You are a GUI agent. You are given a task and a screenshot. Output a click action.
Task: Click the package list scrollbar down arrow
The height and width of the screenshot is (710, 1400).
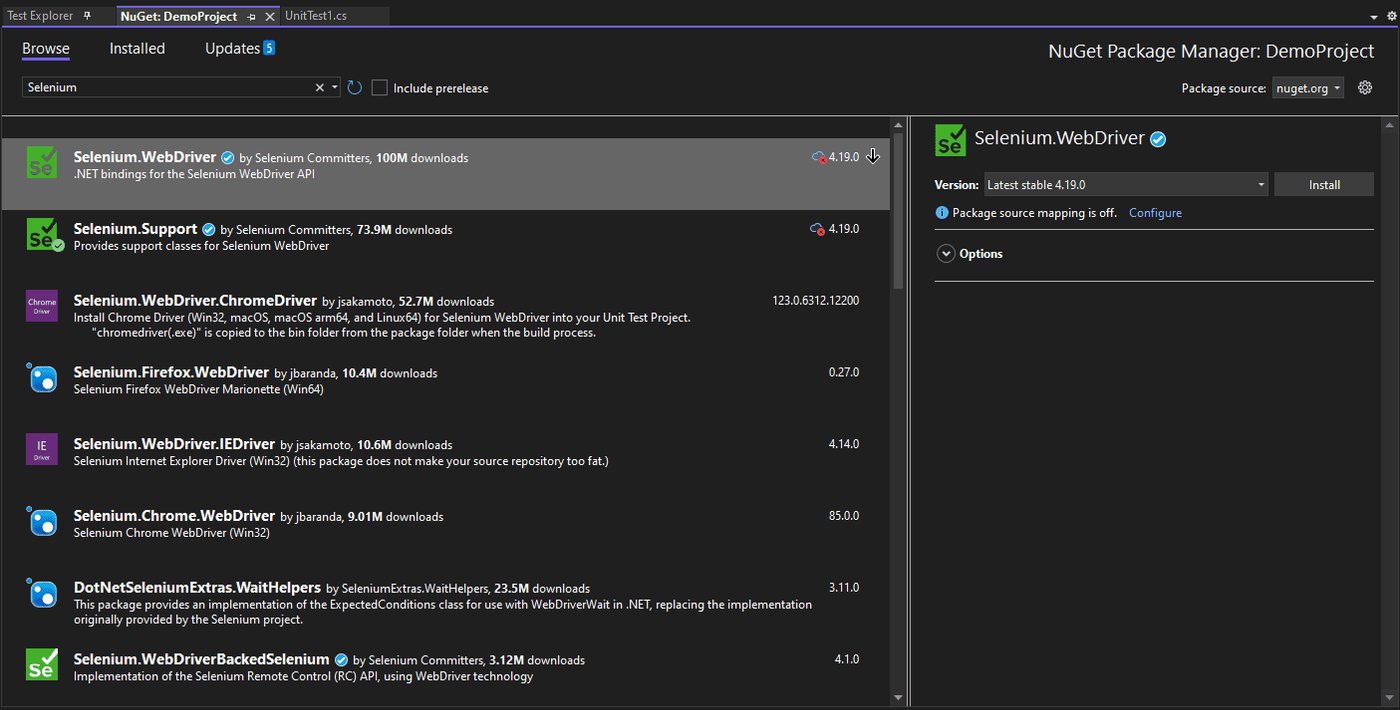(897, 698)
